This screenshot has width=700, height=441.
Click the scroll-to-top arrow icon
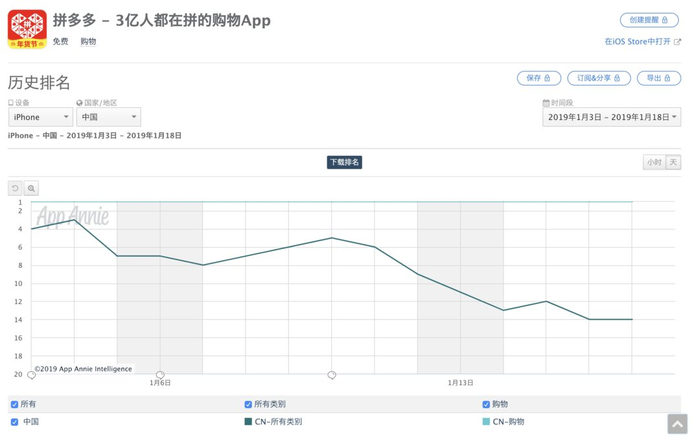[x=678, y=423]
